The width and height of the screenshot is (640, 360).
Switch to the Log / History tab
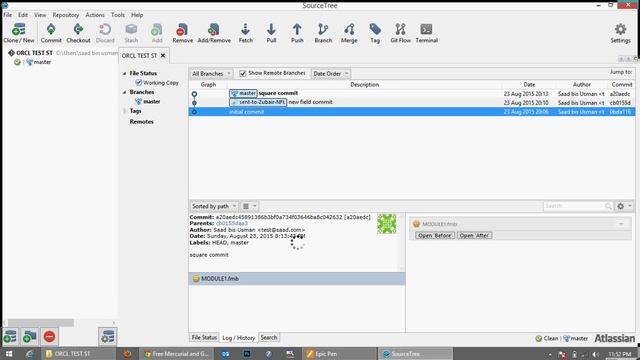coord(238,338)
